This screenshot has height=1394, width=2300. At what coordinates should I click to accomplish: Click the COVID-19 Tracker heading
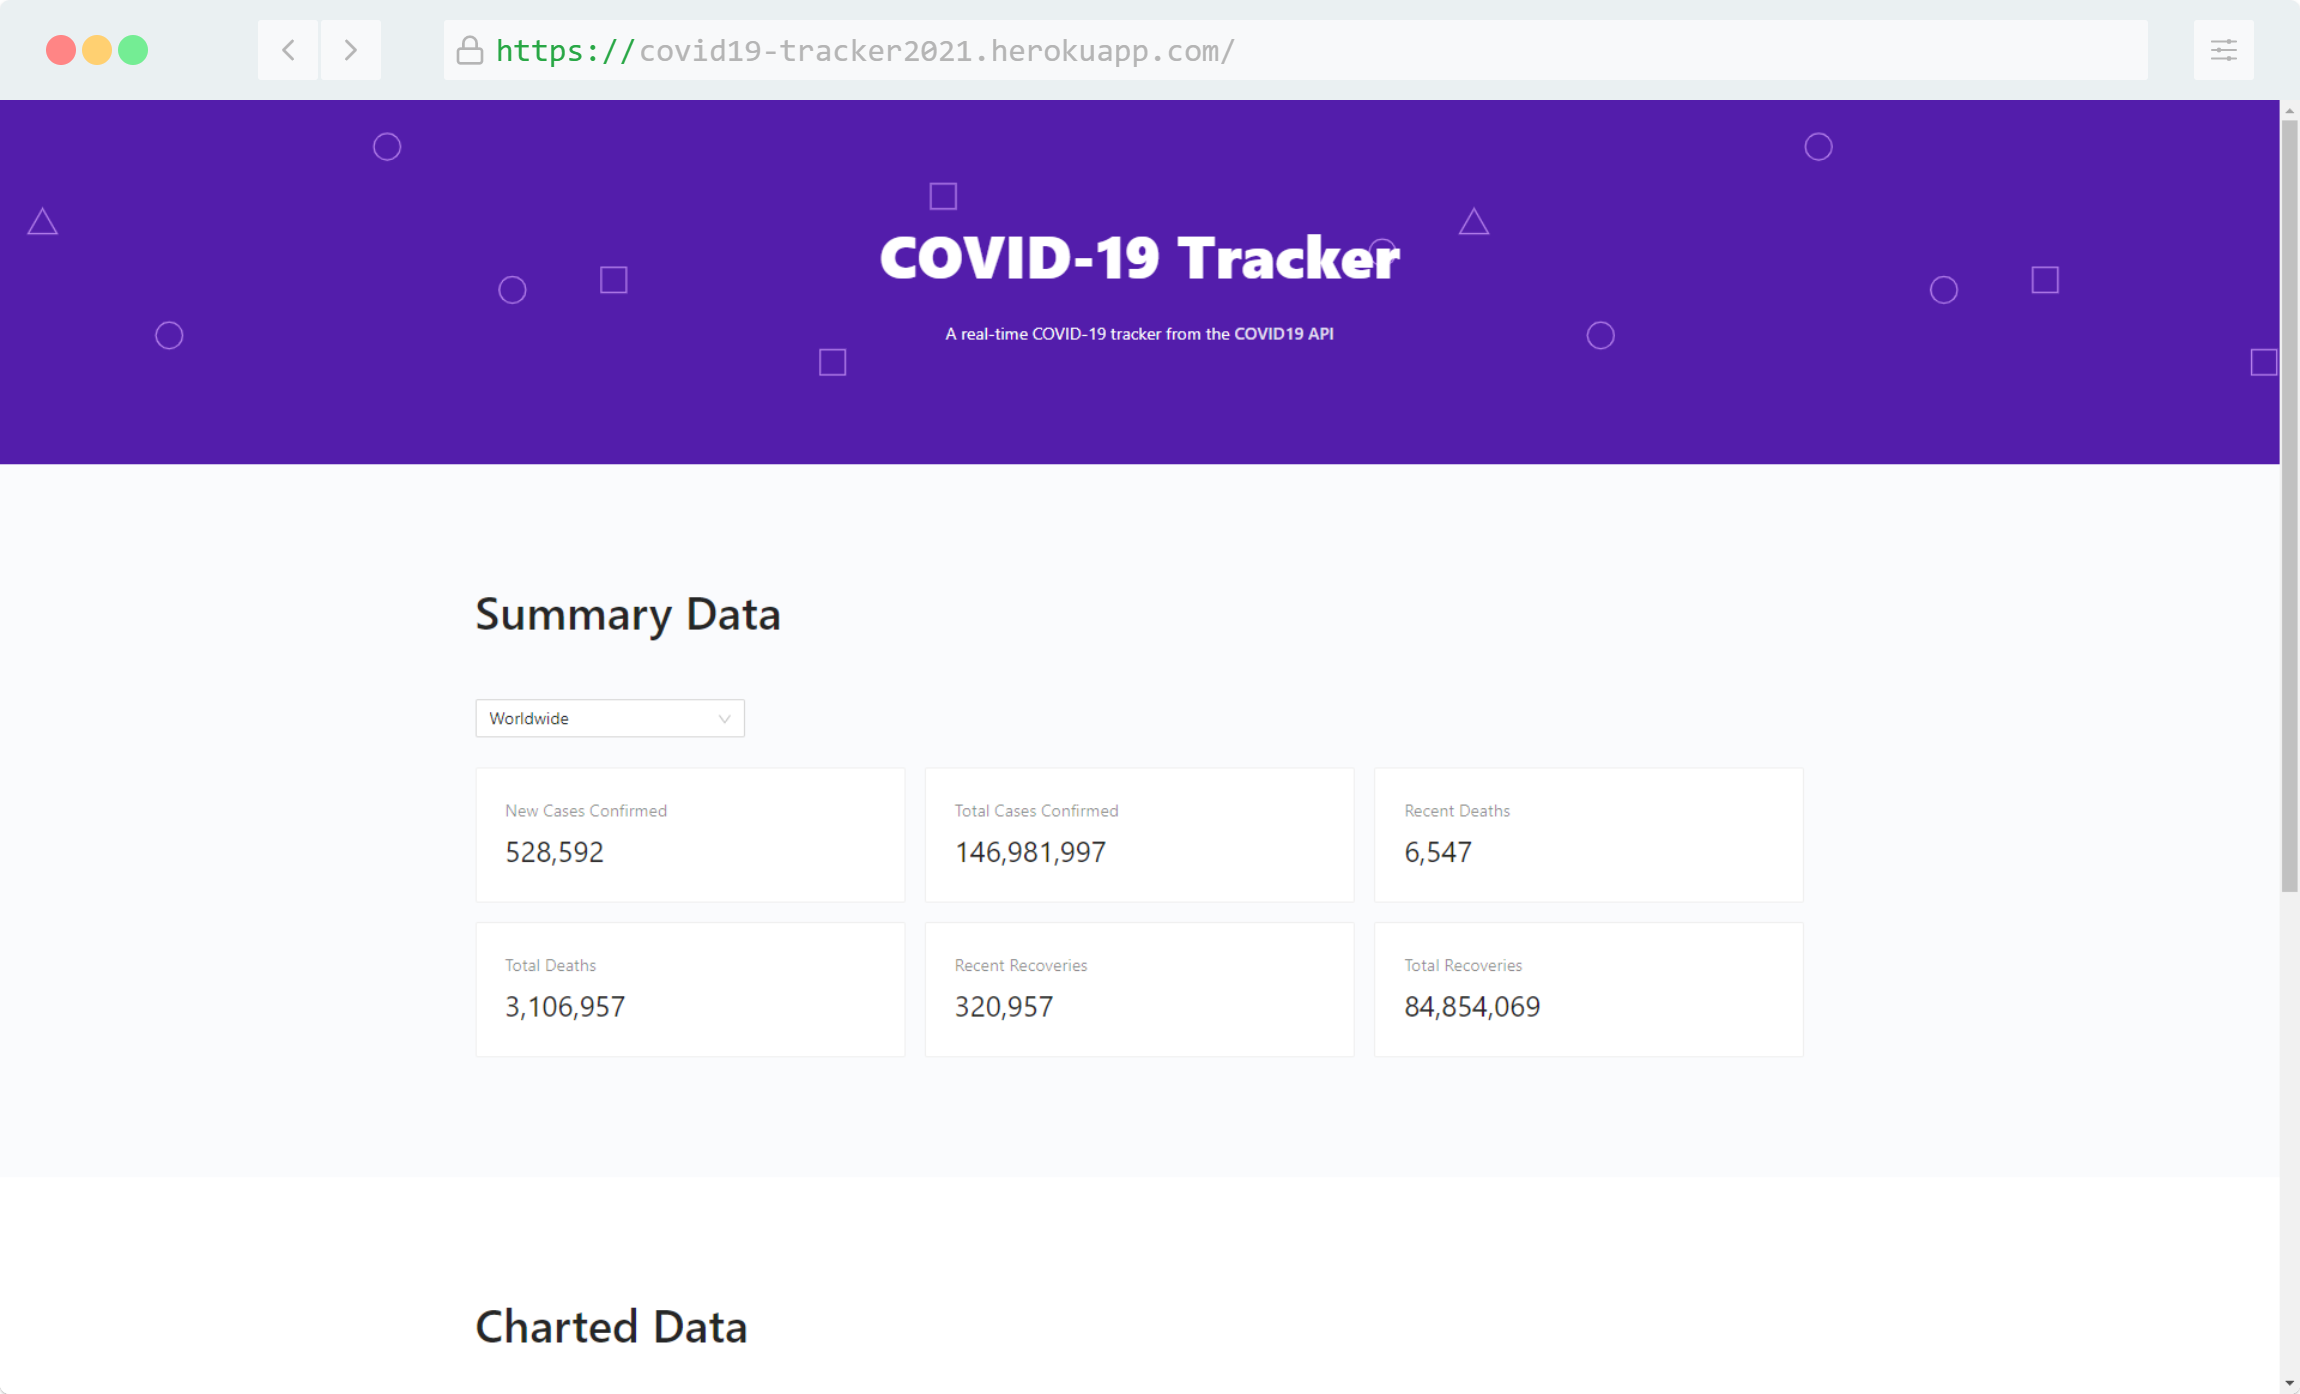[1139, 257]
